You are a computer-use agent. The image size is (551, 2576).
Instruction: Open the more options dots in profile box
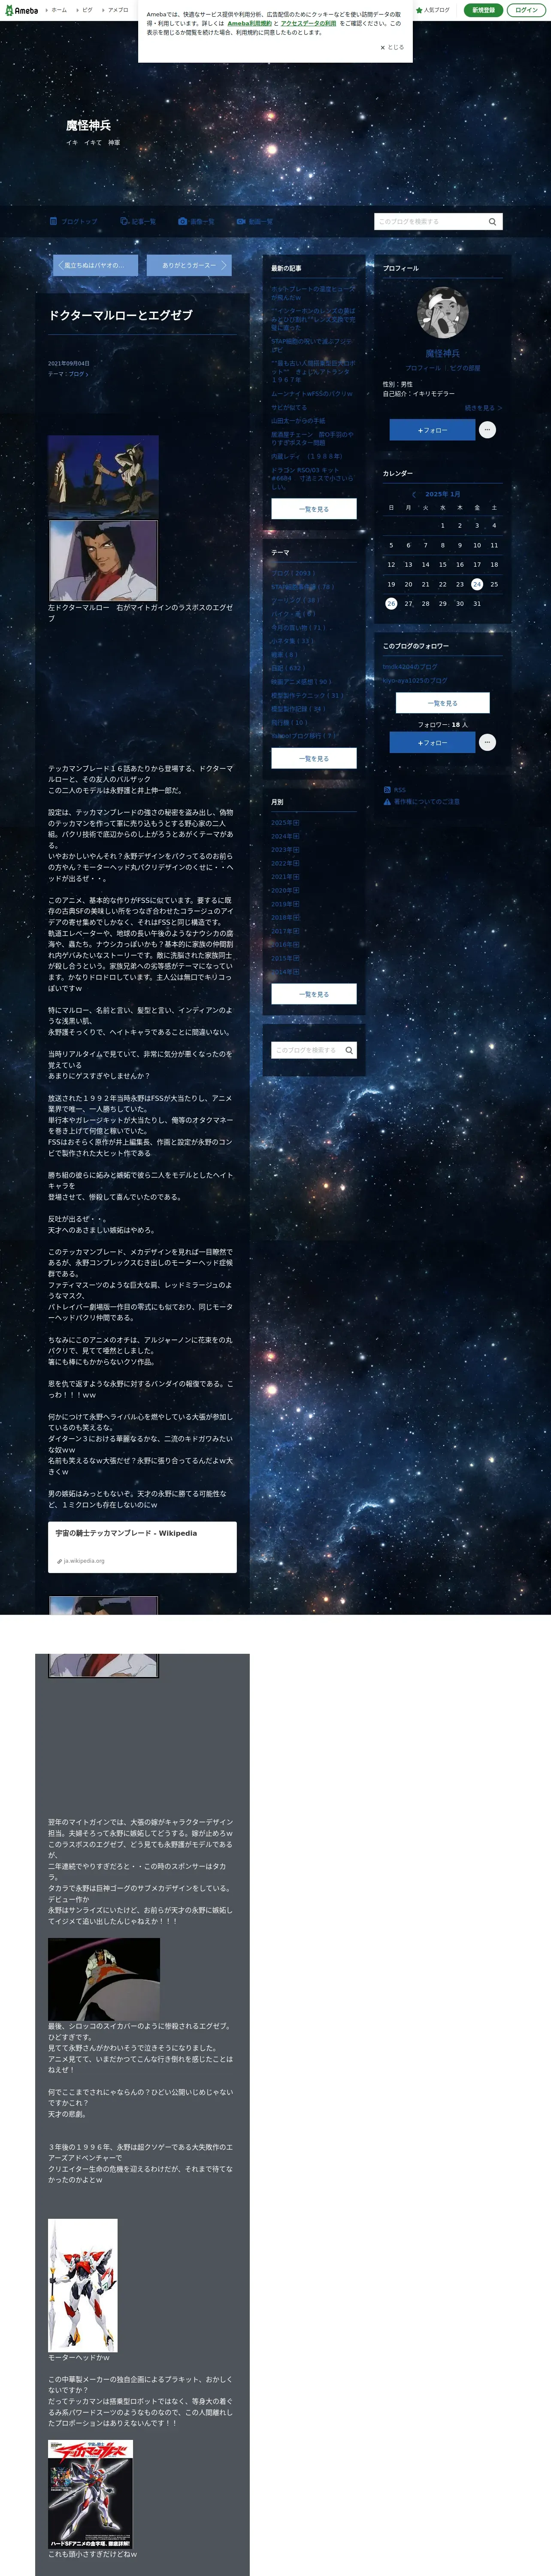pos(487,430)
